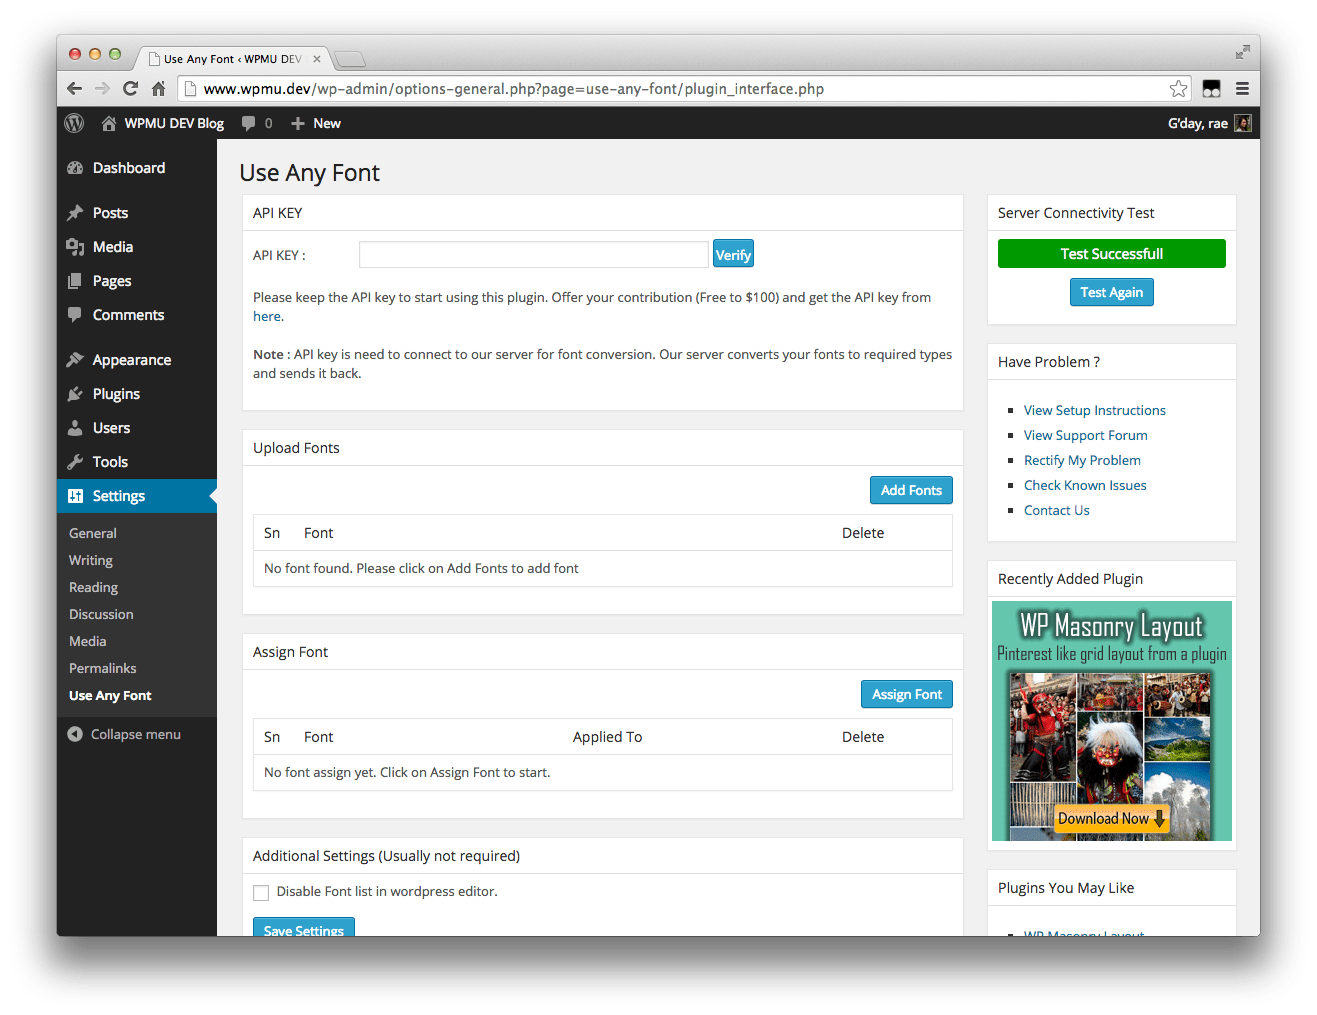Click the Test Successfull green status bar

1112,254
